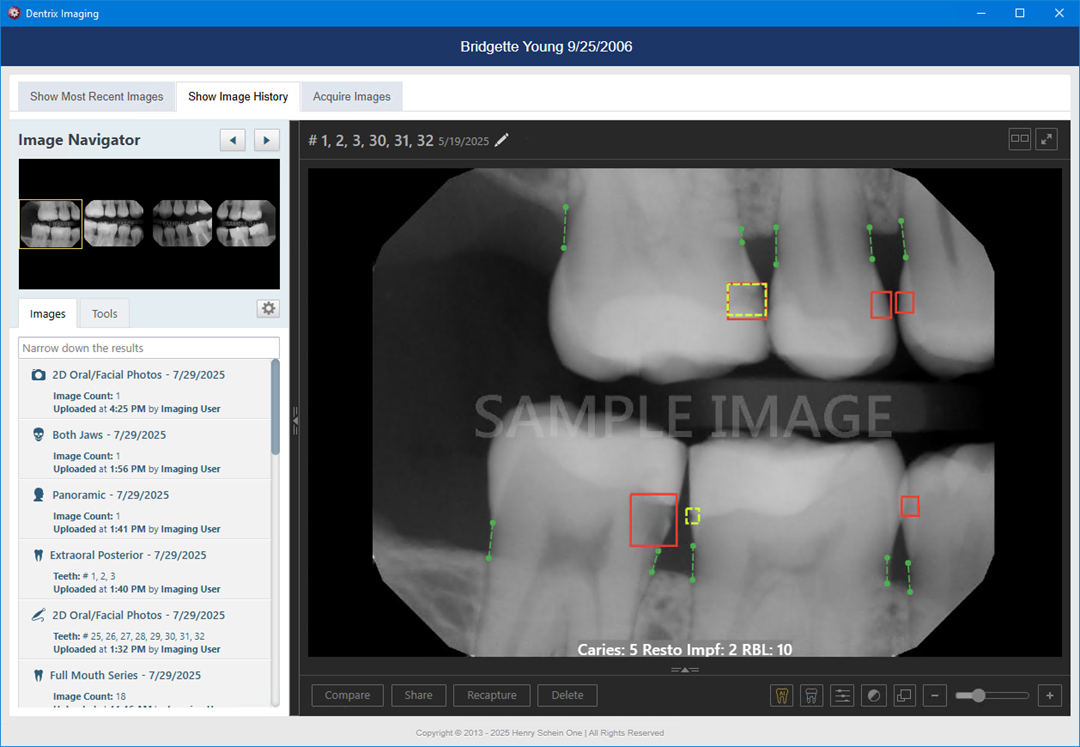Screen dimensions: 1080x747
Task: Open Panoramic - 7/29/2025 entry
Action: (145, 509)
